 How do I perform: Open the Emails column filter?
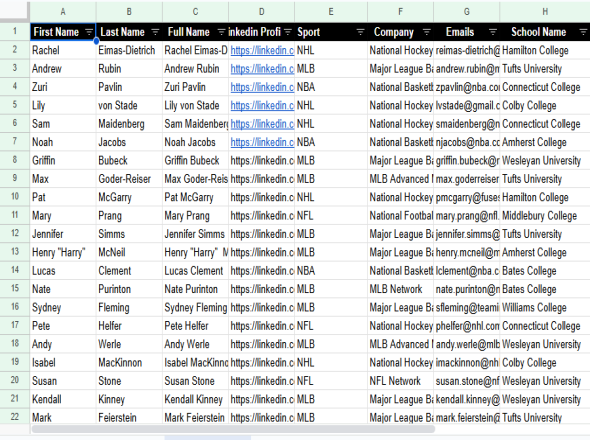click(493, 32)
